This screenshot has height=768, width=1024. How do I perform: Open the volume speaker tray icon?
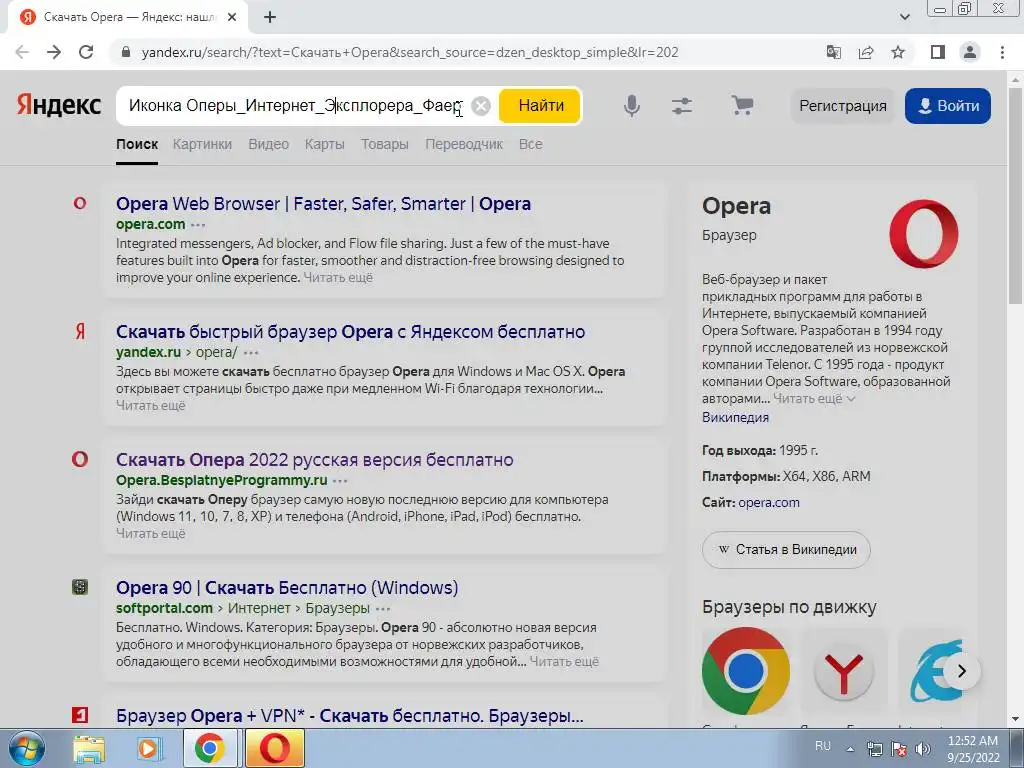coord(923,748)
